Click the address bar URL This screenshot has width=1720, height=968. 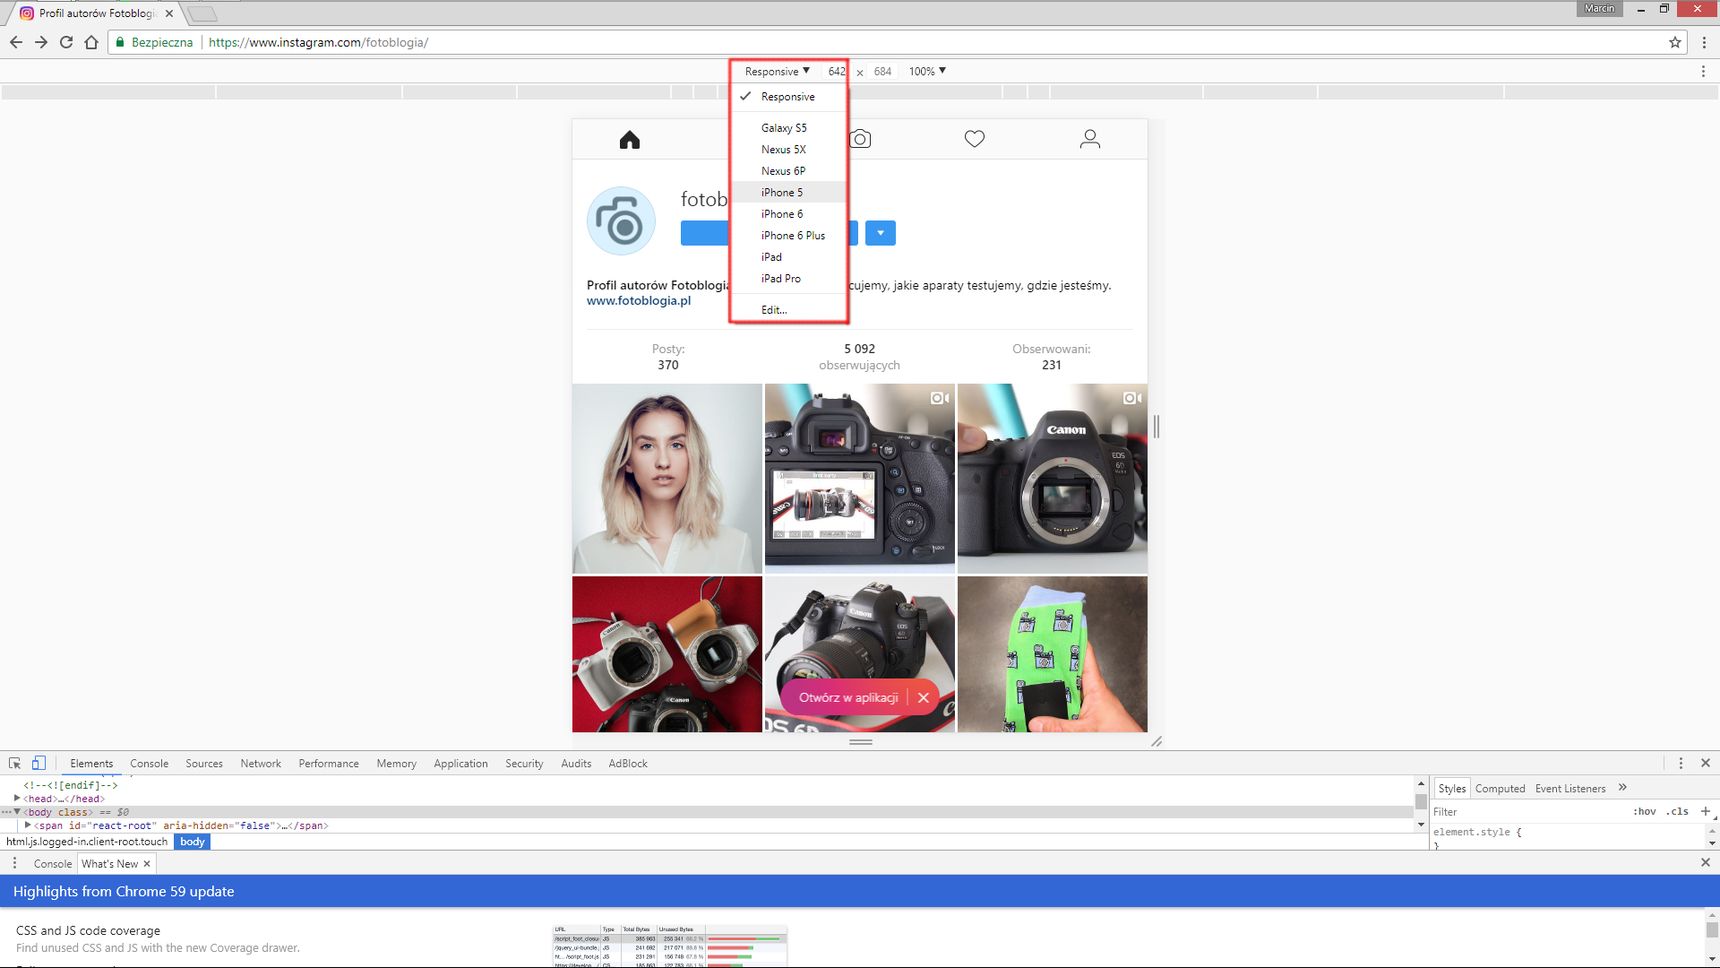point(318,42)
